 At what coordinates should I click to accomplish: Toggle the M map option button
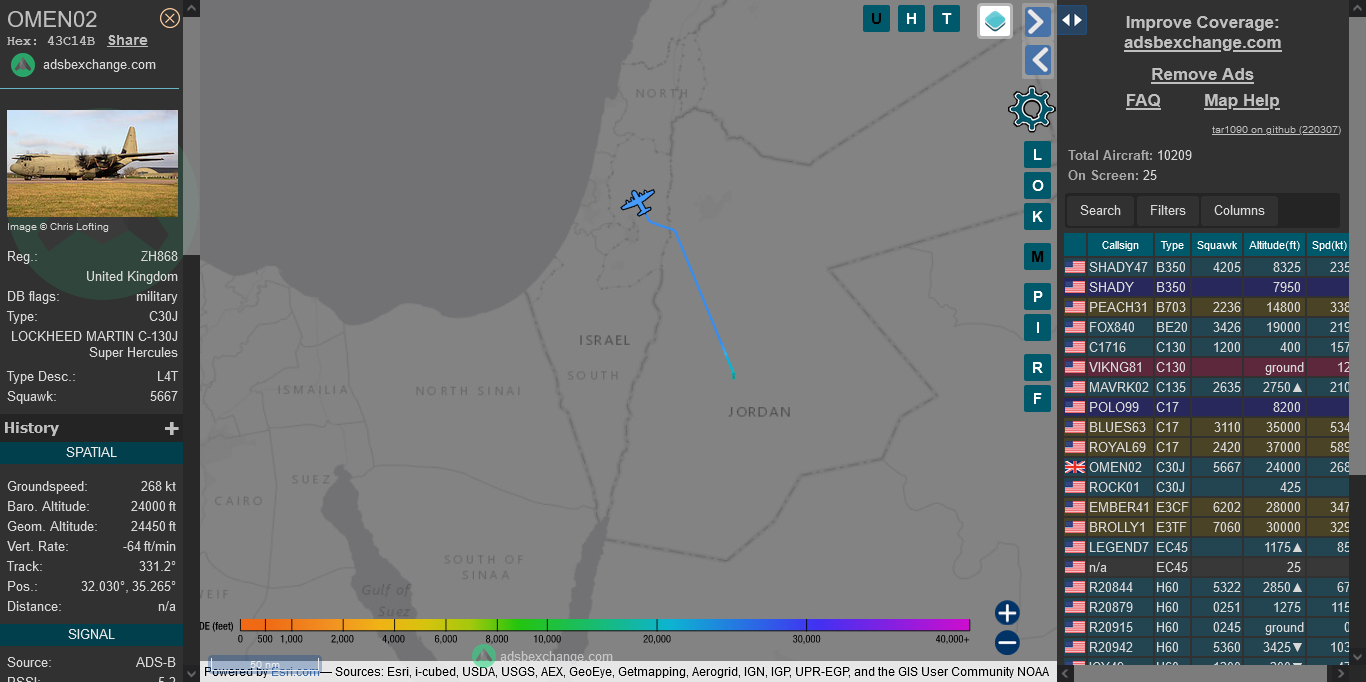click(1037, 257)
